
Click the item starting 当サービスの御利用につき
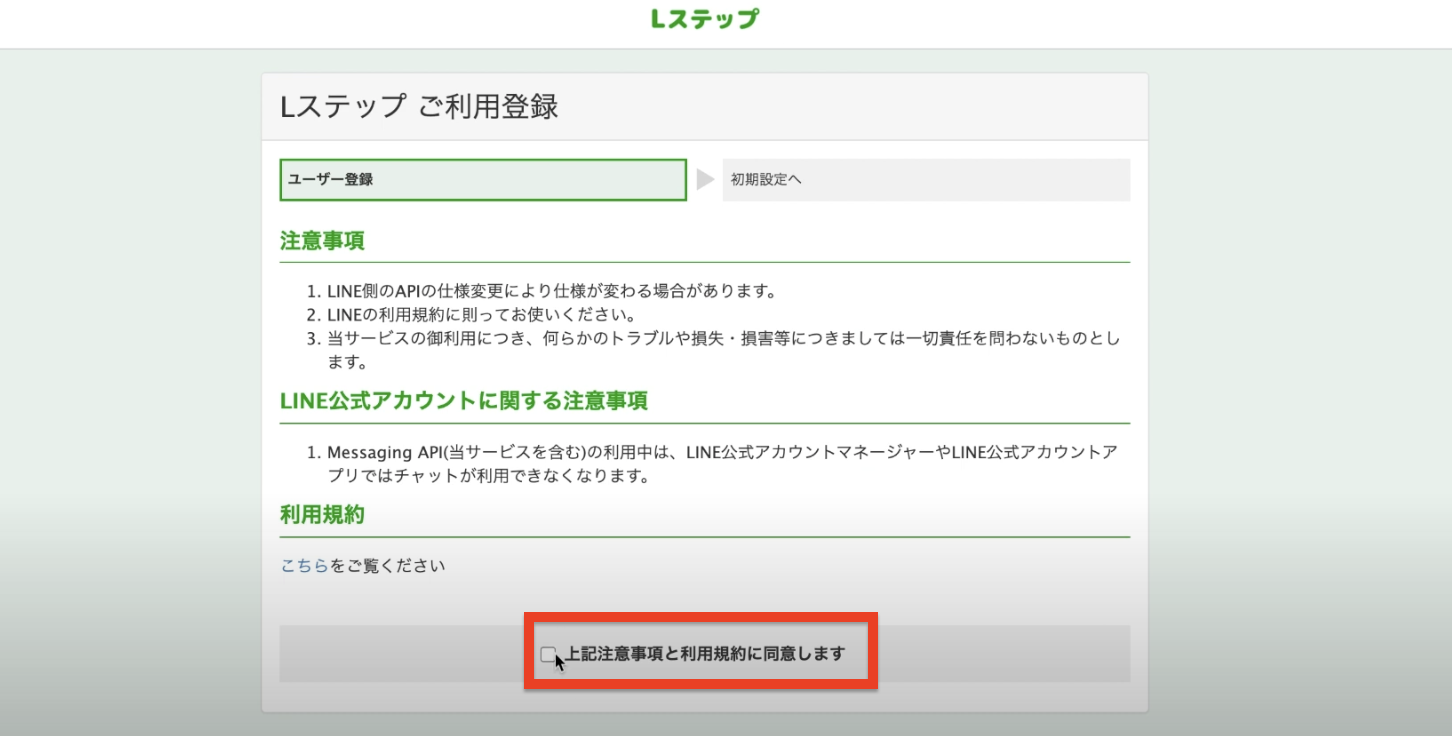(723, 350)
